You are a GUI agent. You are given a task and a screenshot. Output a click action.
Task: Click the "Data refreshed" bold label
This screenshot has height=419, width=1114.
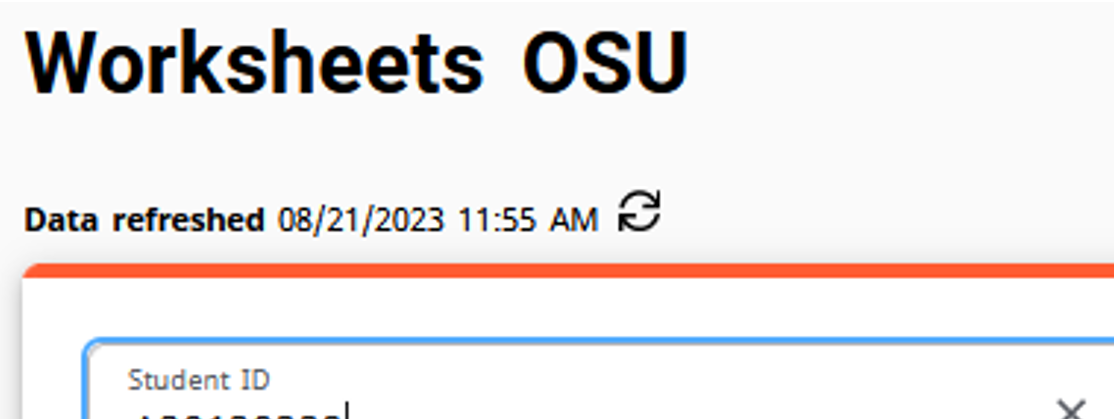(x=144, y=219)
